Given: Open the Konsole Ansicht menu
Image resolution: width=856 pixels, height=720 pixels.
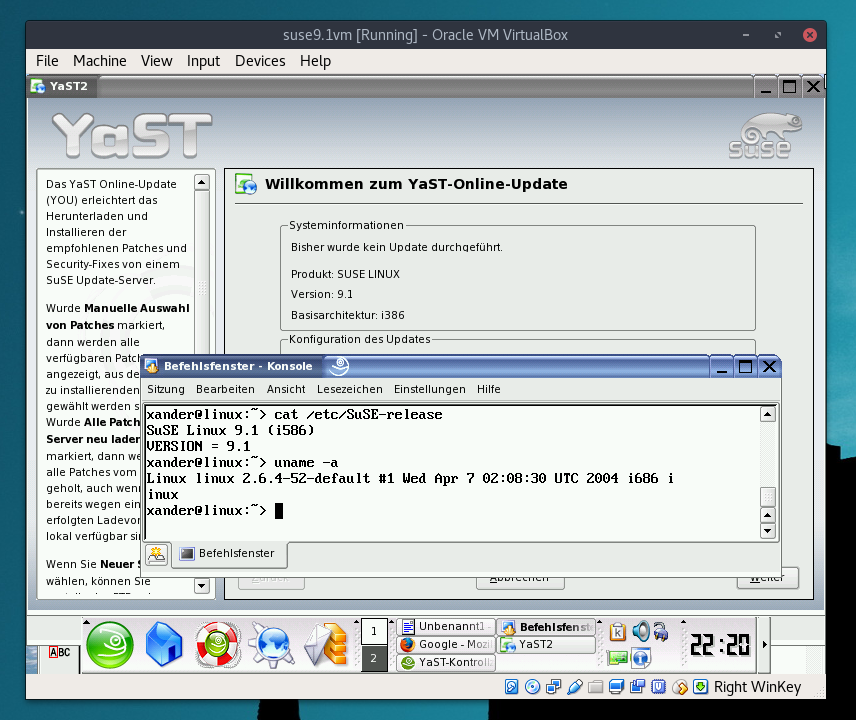Looking at the screenshot, I should tap(286, 389).
